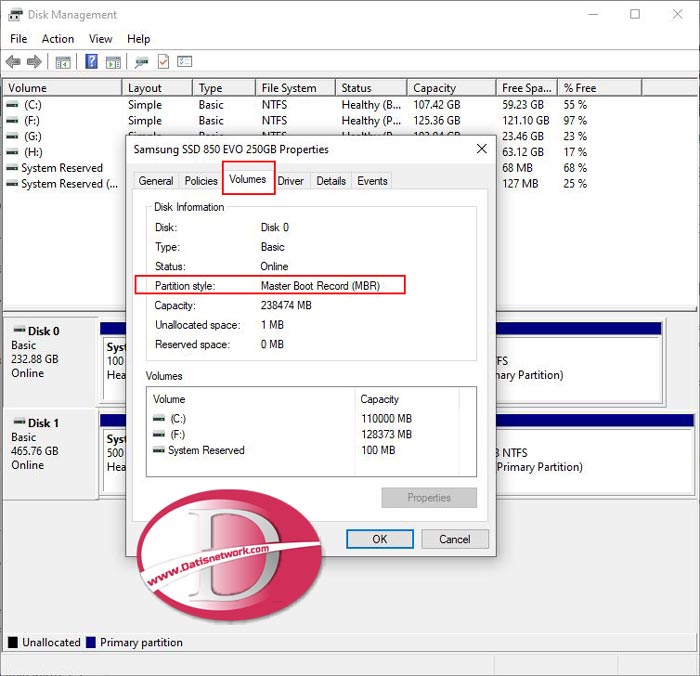Image resolution: width=700 pixels, height=676 pixels.
Task: Sort by the Layout column header
Action: (157, 88)
